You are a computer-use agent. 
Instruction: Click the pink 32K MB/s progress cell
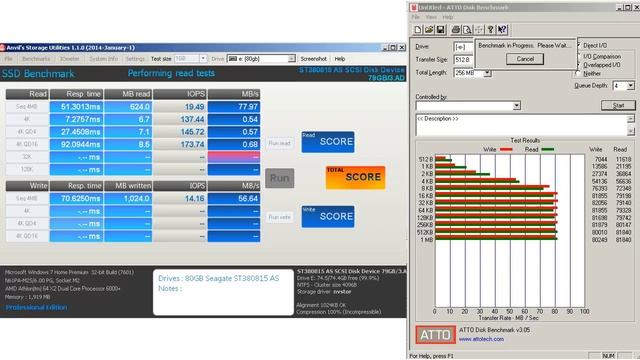[x=234, y=157]
